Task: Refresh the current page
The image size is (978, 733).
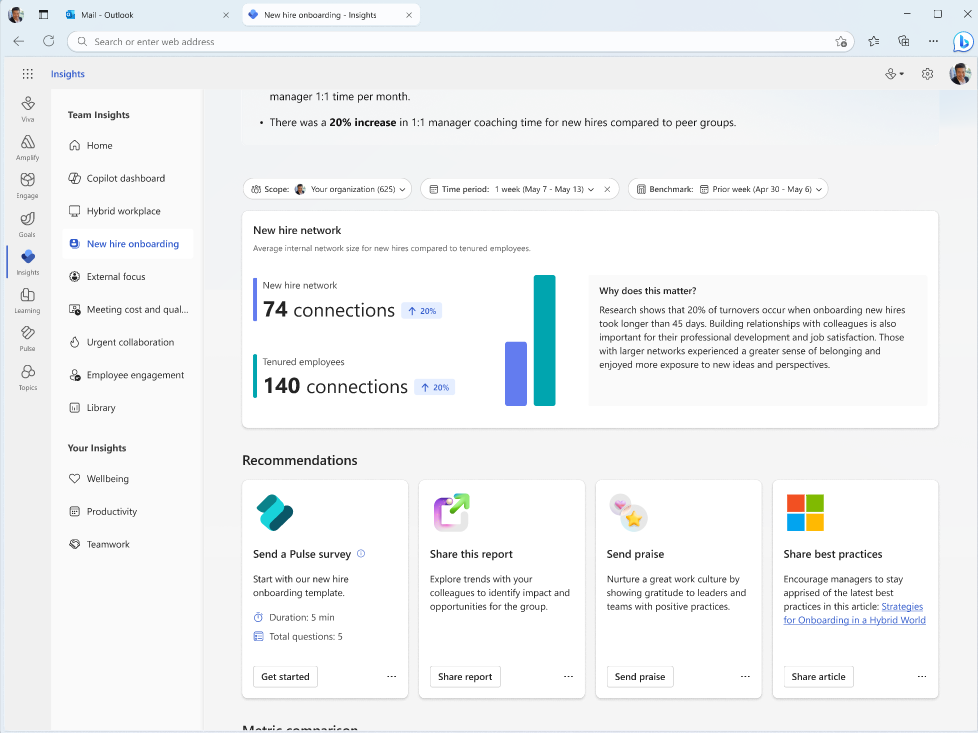Action: click(49, 41)
